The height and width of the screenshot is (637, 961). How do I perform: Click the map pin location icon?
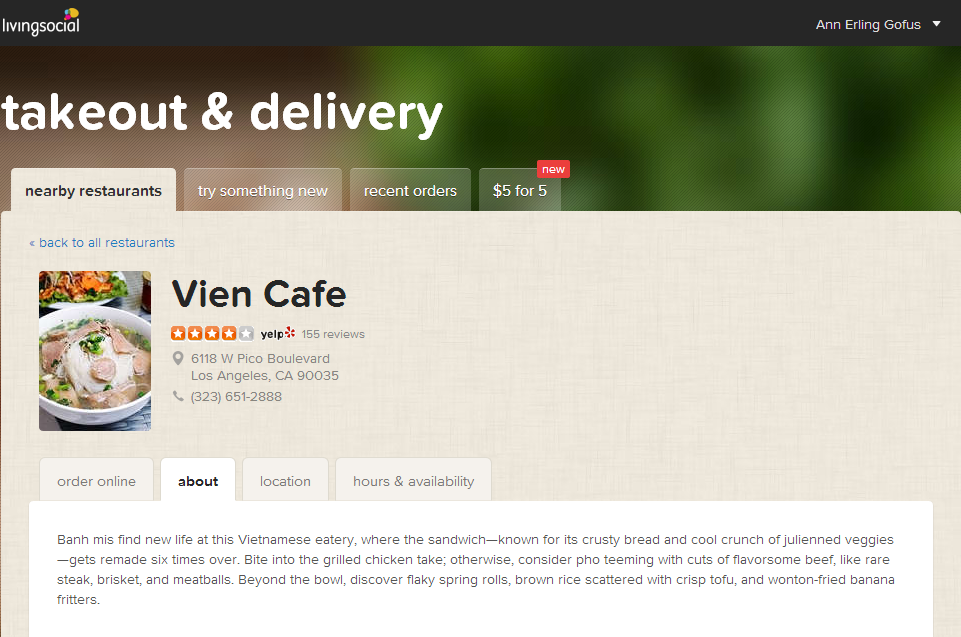(178, 358)
